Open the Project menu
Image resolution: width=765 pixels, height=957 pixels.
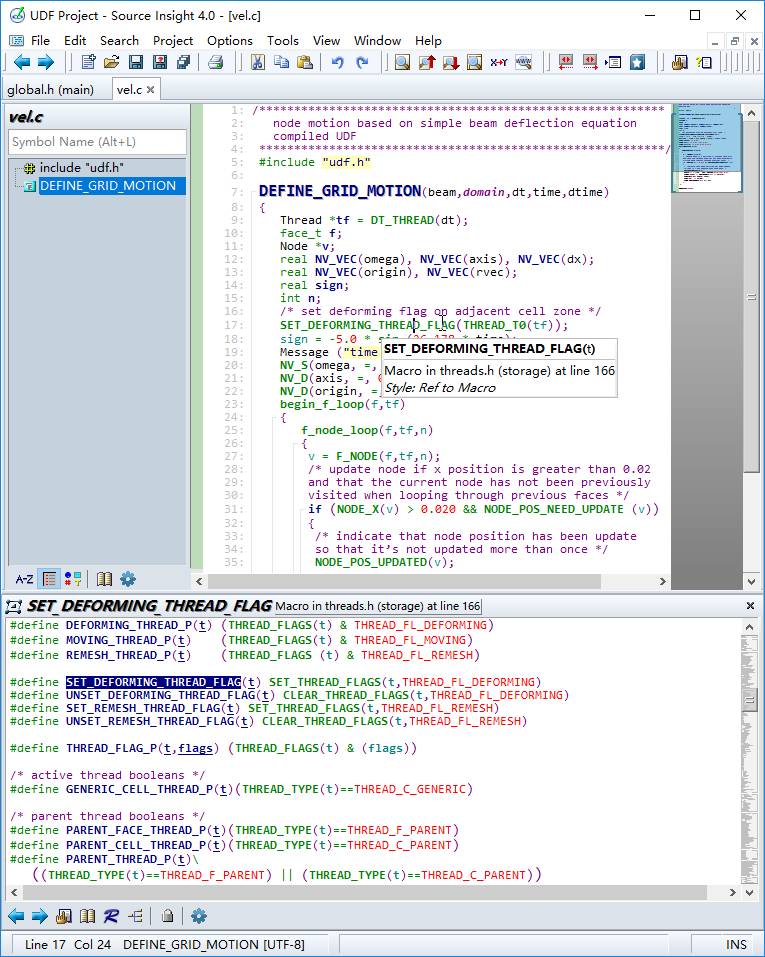coord(172,40)
